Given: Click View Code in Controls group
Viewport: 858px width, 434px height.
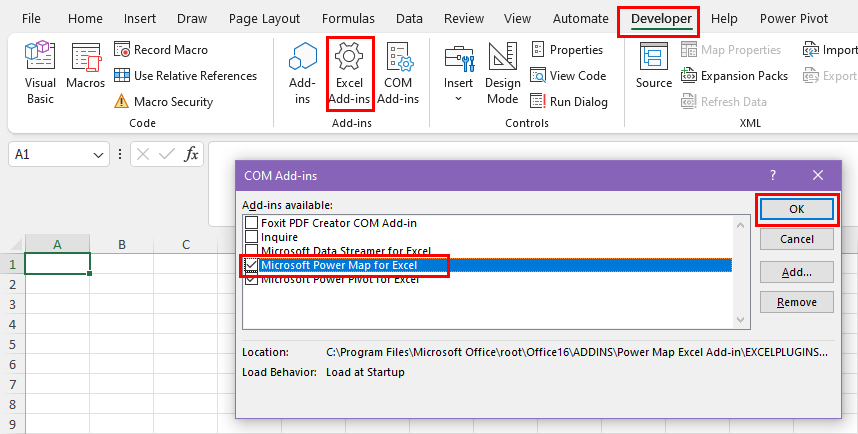Looking at the screenshot, I should coord(568,76).
